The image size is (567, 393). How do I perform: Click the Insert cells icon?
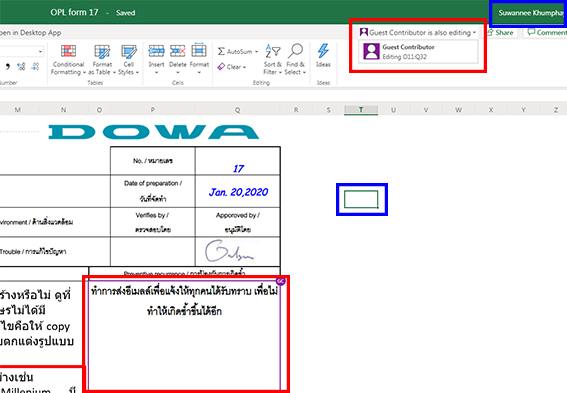pyautogui.click(x=156, y=51)
